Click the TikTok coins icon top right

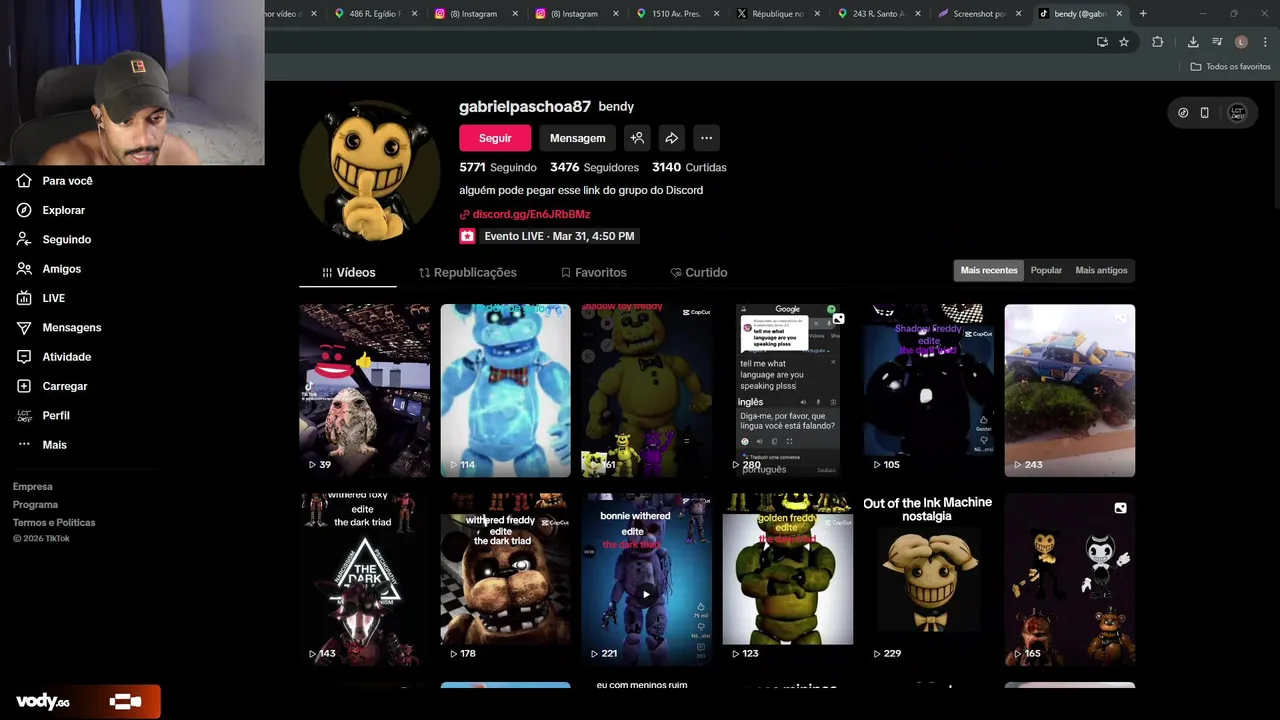point(1183,113)
